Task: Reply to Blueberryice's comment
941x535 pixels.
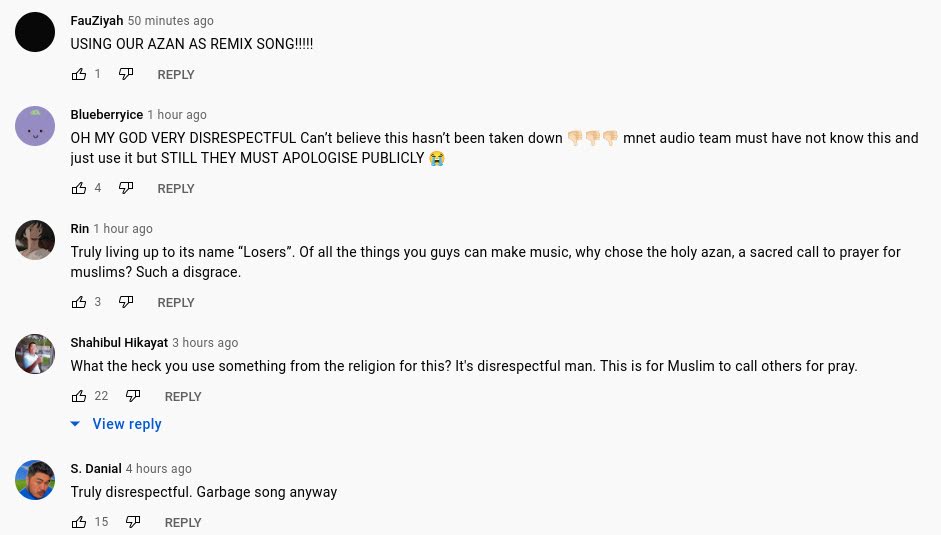Action: pos(176,189)
